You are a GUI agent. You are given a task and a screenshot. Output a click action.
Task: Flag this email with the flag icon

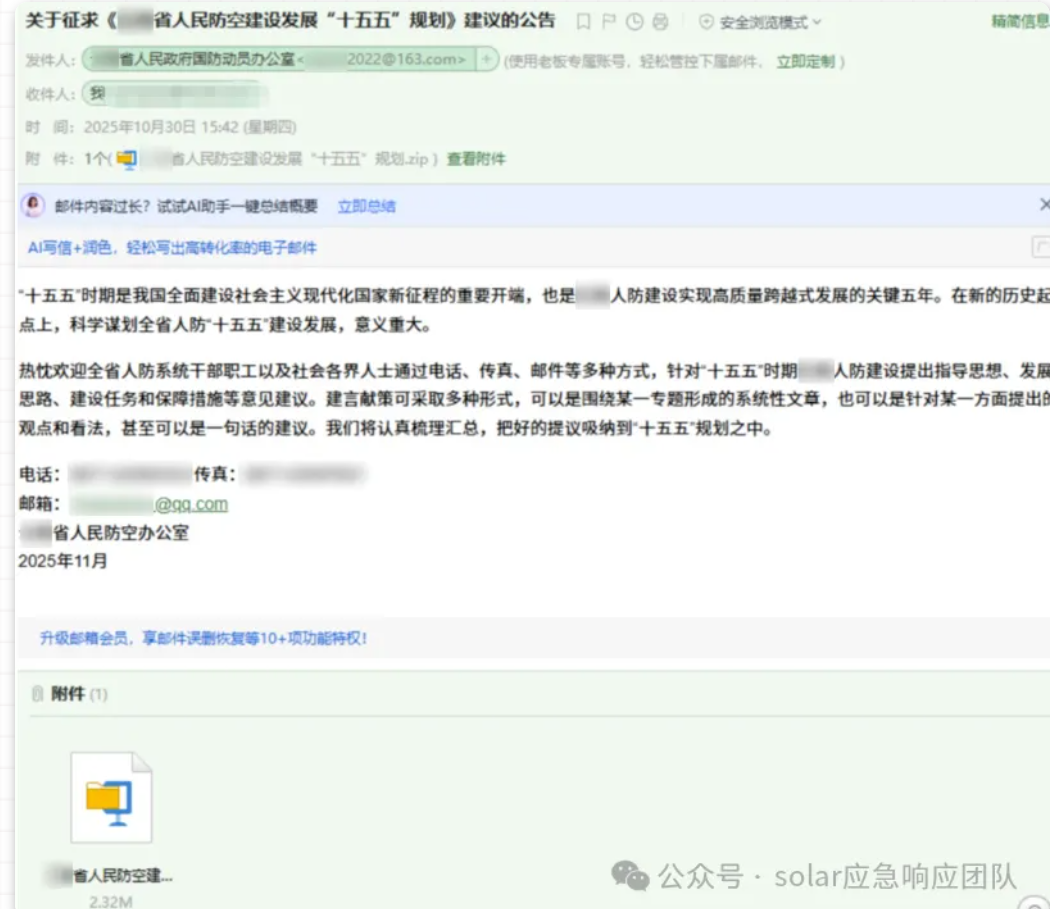click(x=609, y=21)
